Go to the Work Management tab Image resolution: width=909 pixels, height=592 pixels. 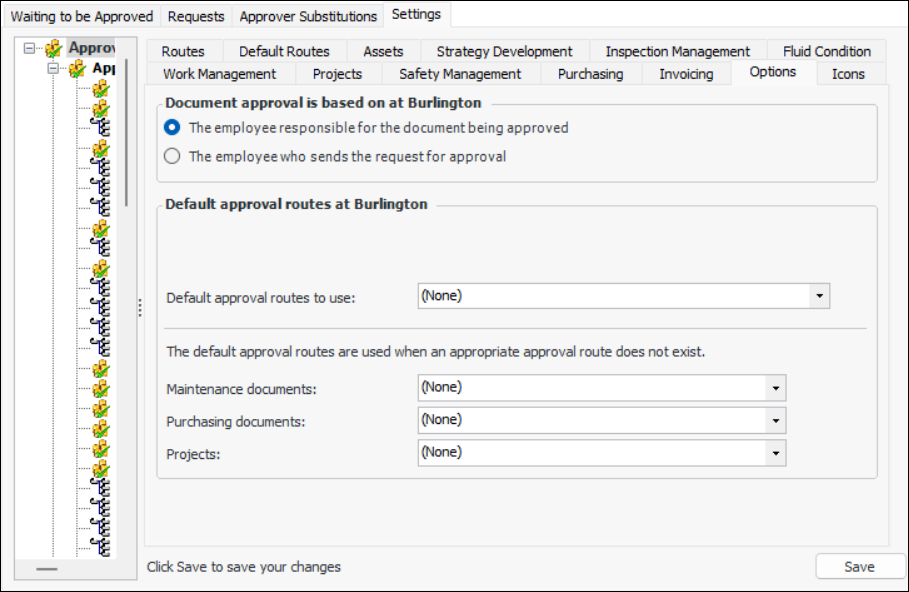tap(219, 74)
